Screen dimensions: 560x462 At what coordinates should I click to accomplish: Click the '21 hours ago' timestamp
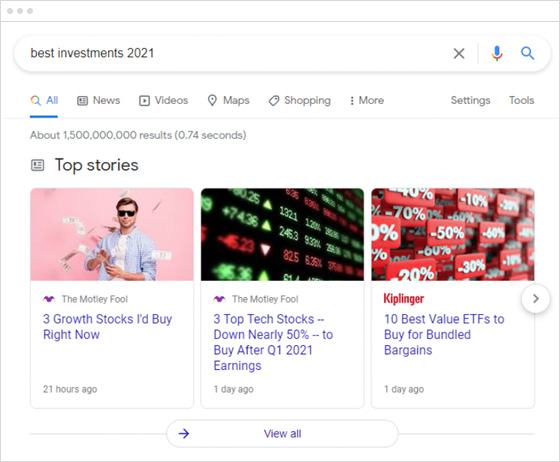pos(70,389)
